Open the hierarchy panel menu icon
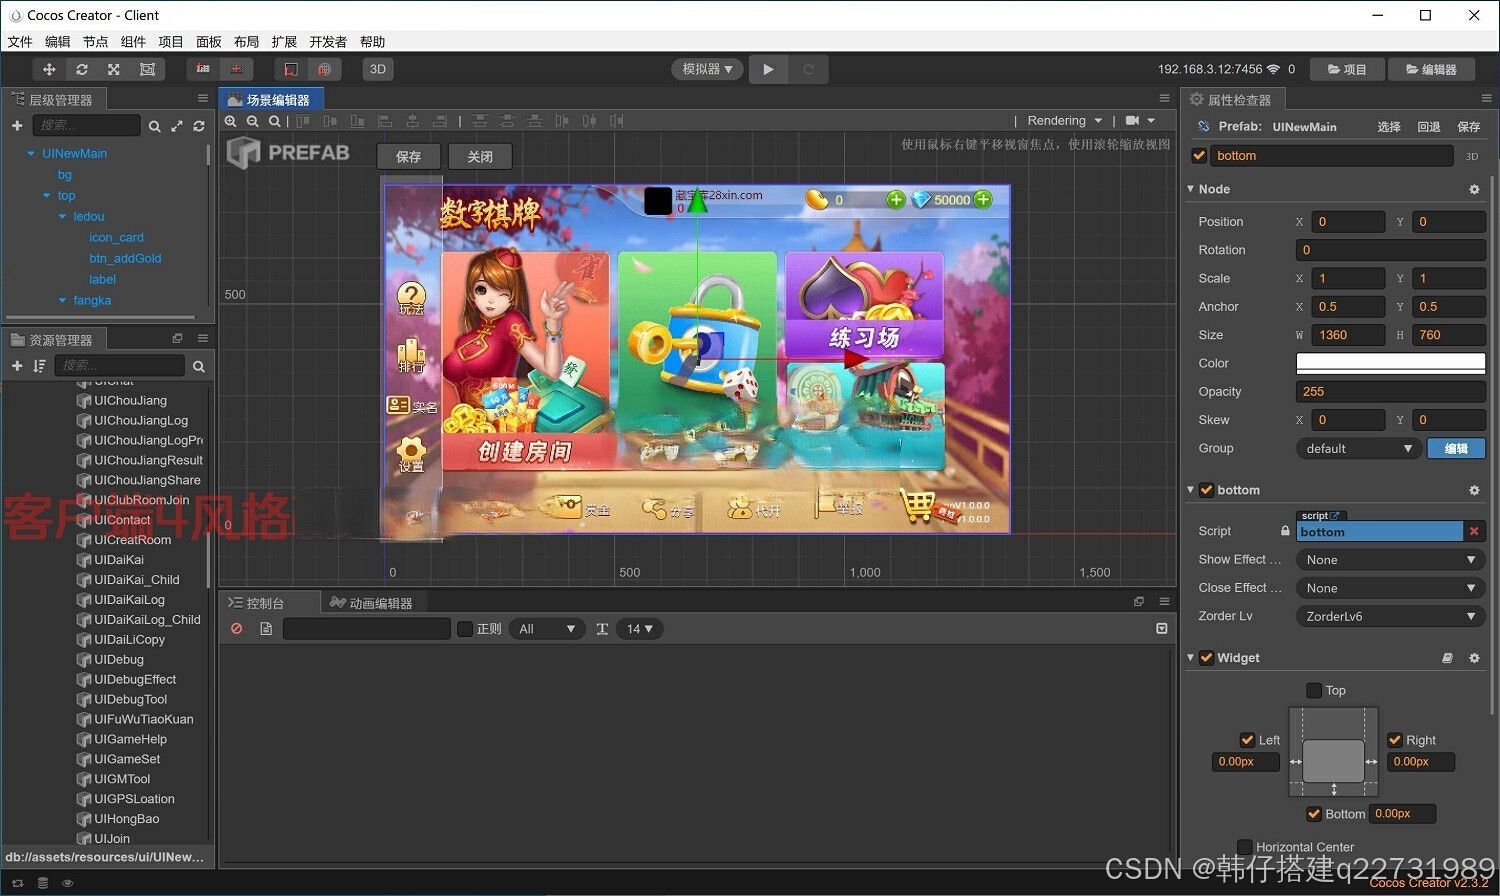 [203, 98]
